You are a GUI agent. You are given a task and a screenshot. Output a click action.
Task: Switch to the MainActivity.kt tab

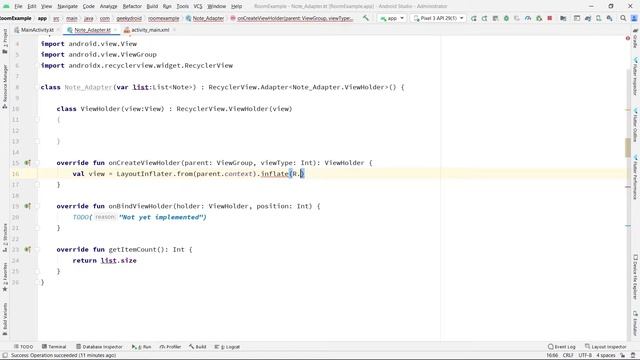point(37,30)
